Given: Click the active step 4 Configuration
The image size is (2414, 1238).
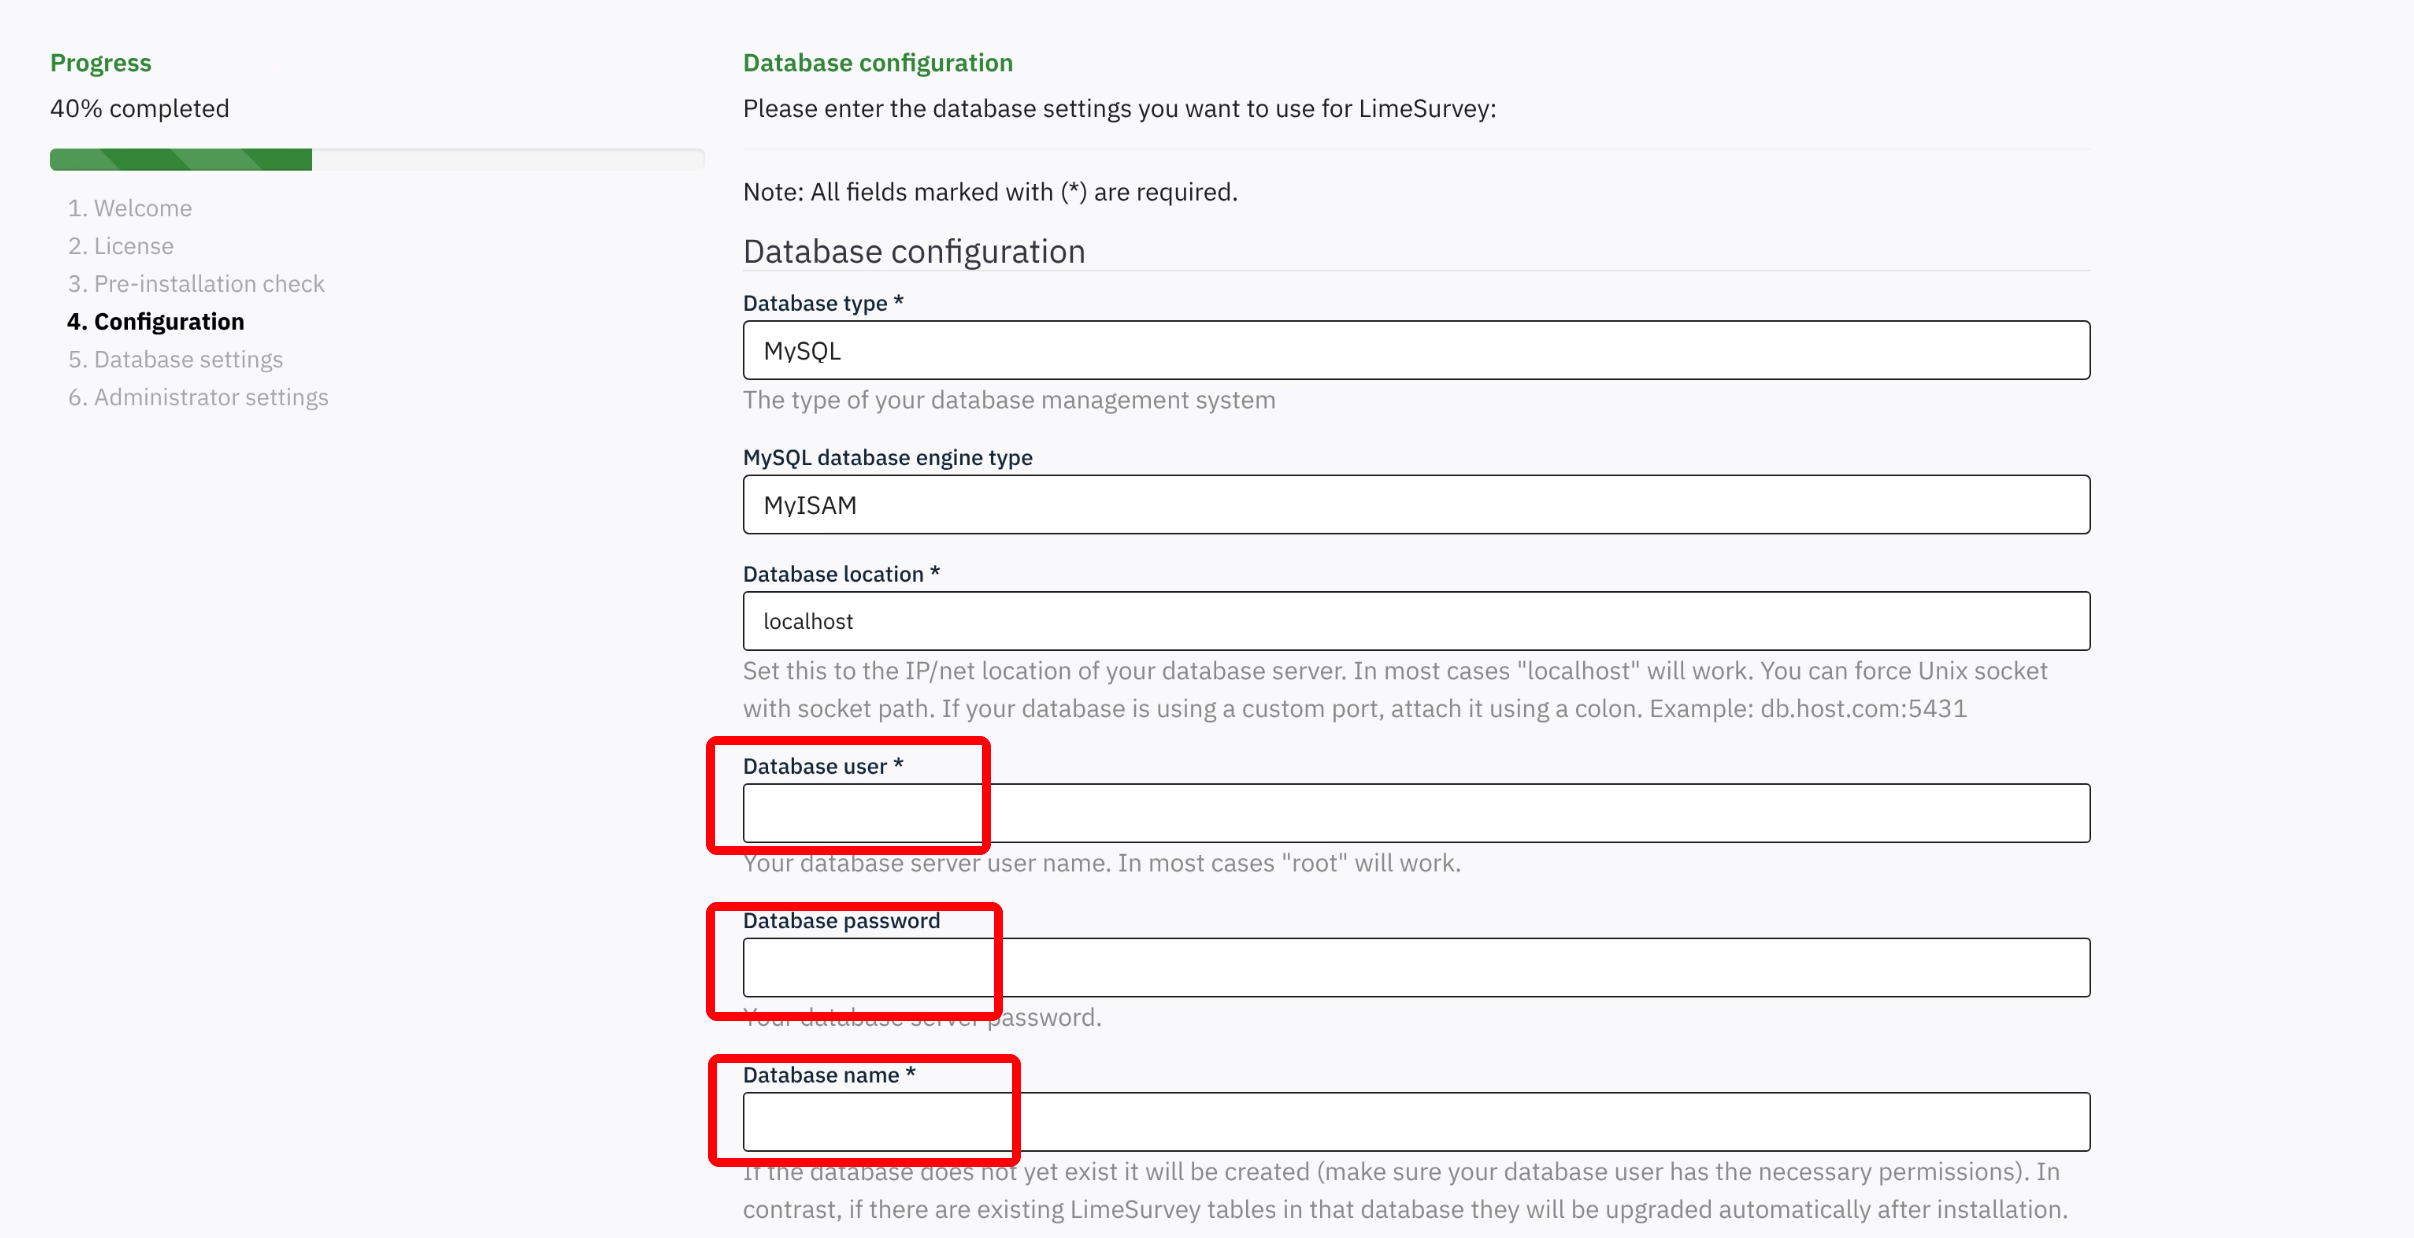Looking at the screenshot, I should [x=156, y=322].
